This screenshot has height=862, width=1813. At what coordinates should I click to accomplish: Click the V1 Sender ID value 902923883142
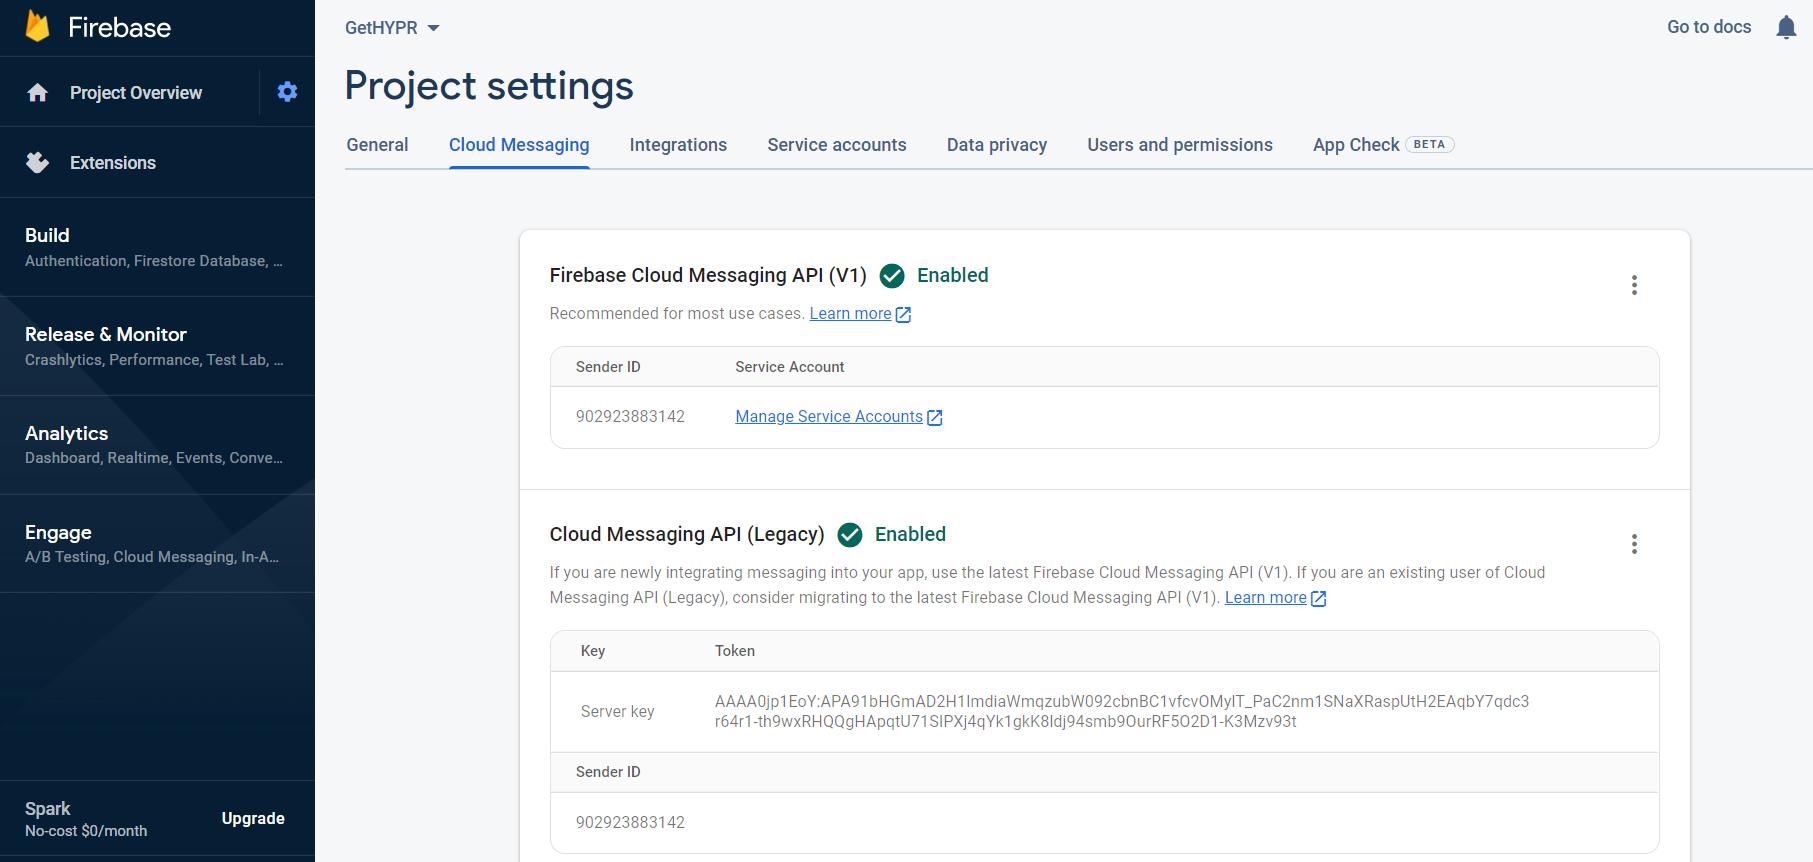pos(630,417)
